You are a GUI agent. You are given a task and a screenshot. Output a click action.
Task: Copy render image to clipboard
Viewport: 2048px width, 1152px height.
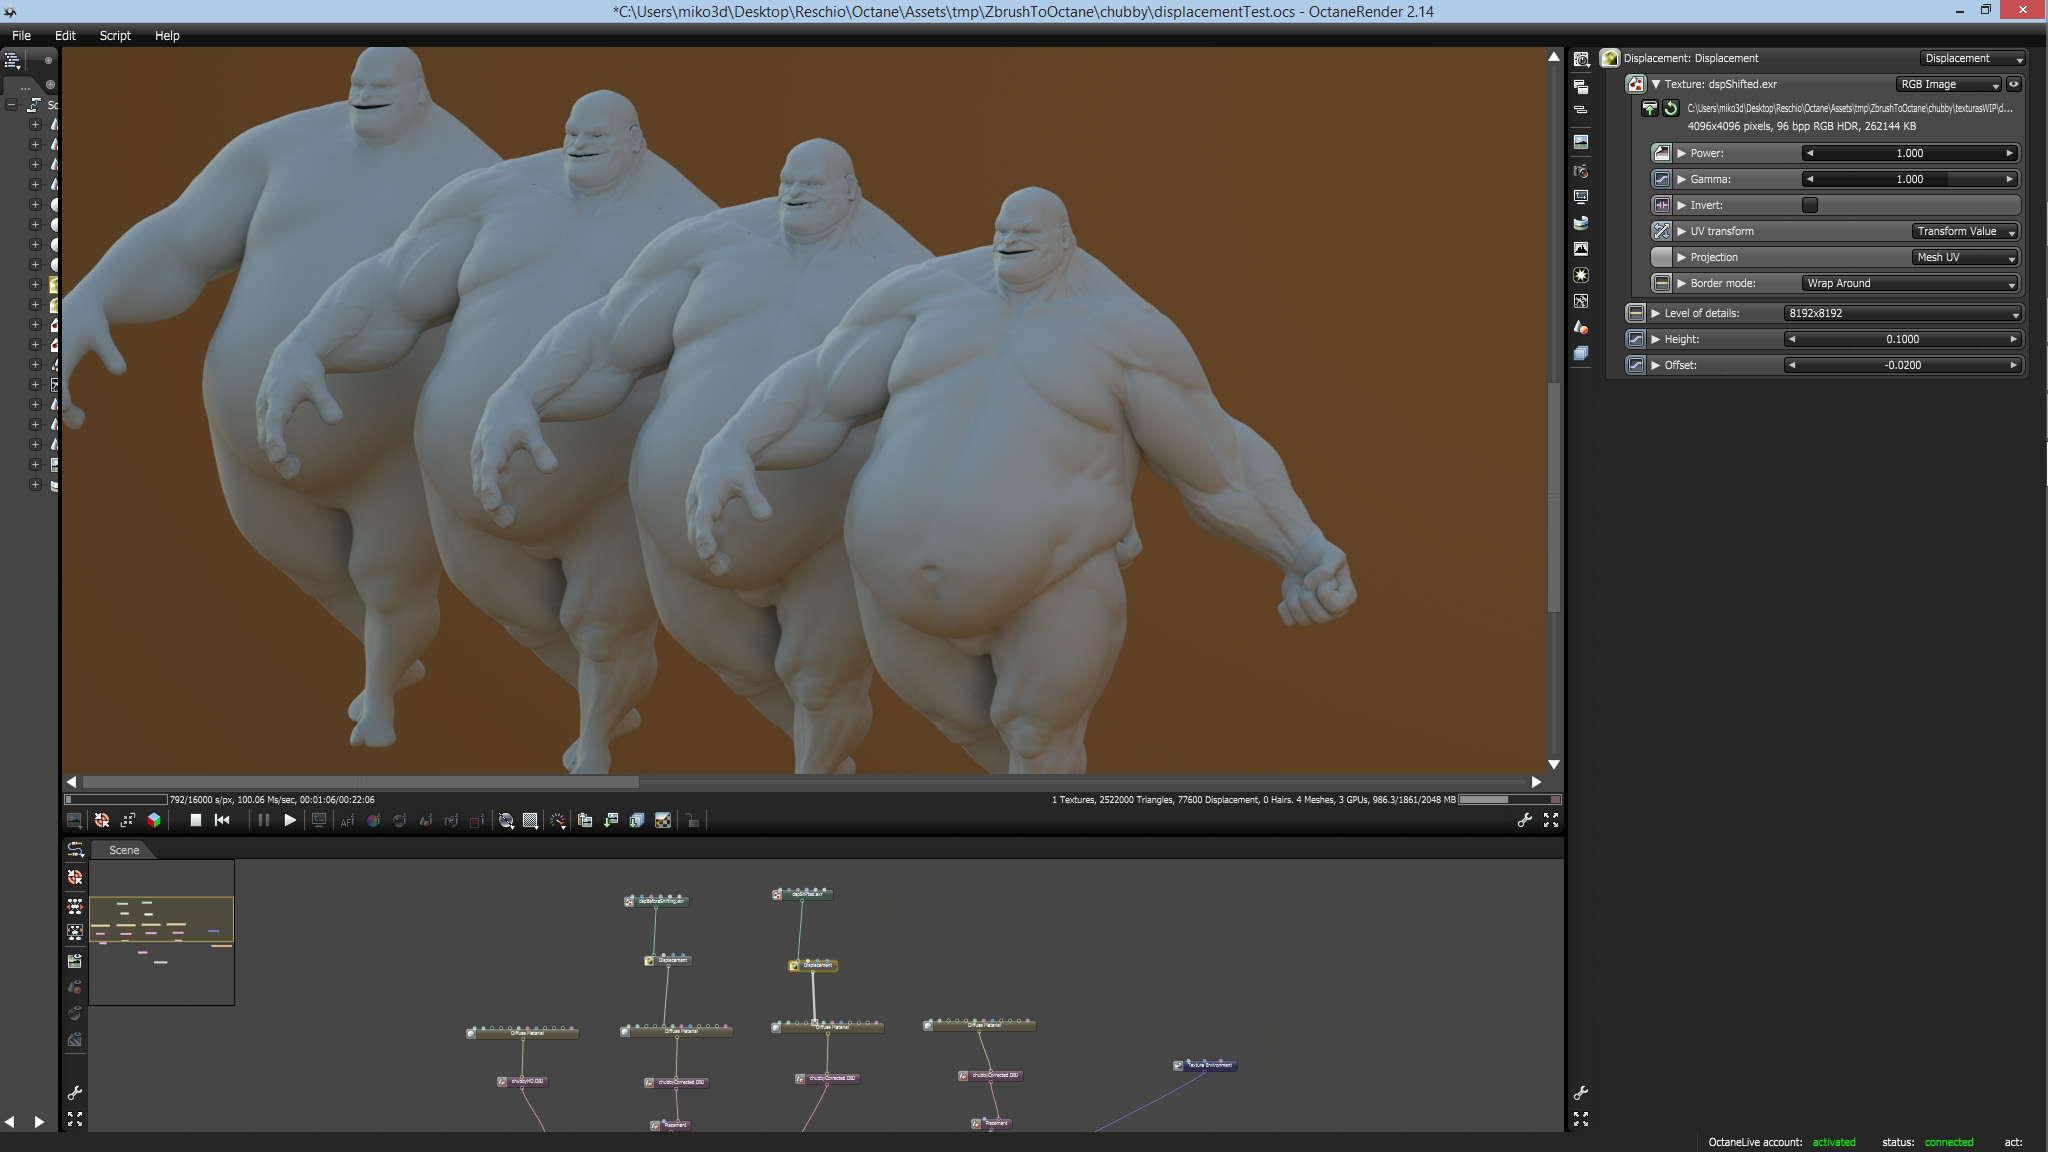click(585, 821)
